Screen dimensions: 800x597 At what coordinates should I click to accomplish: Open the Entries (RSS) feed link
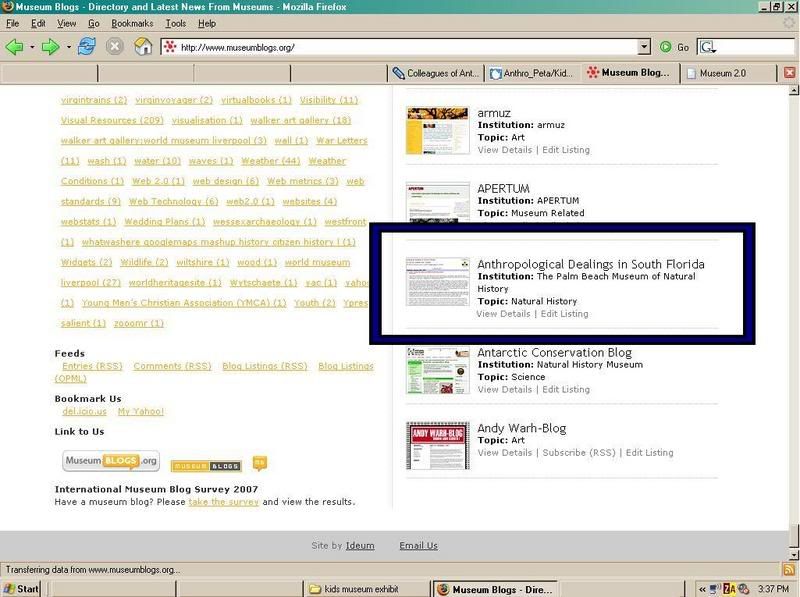coord(92,366)
